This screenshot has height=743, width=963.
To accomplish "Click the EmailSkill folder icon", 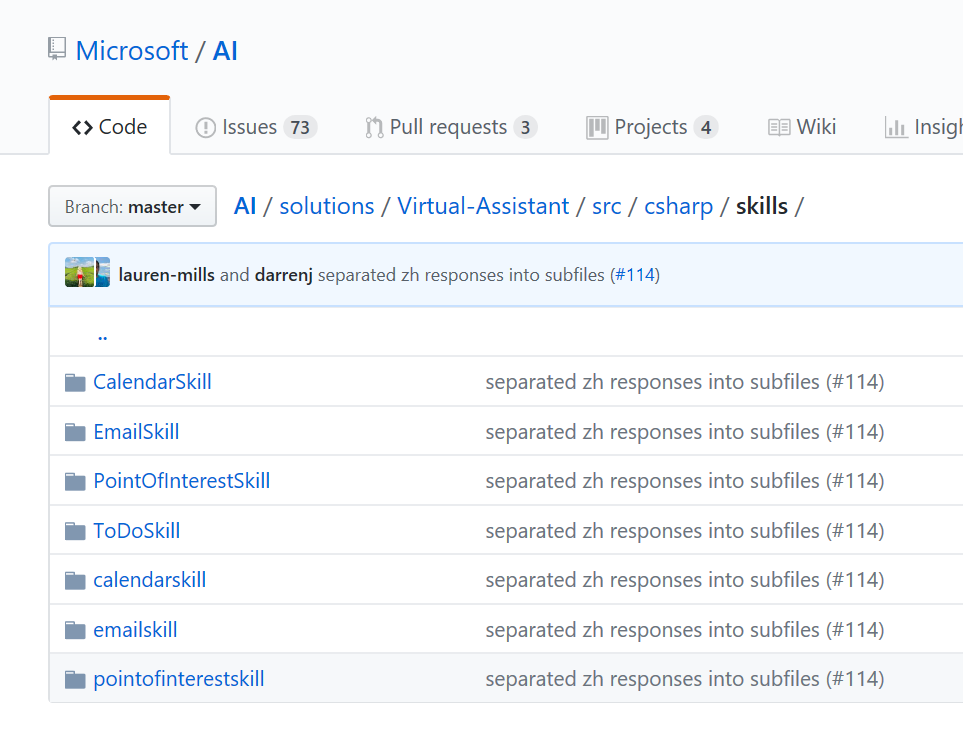I will (75, 432).
